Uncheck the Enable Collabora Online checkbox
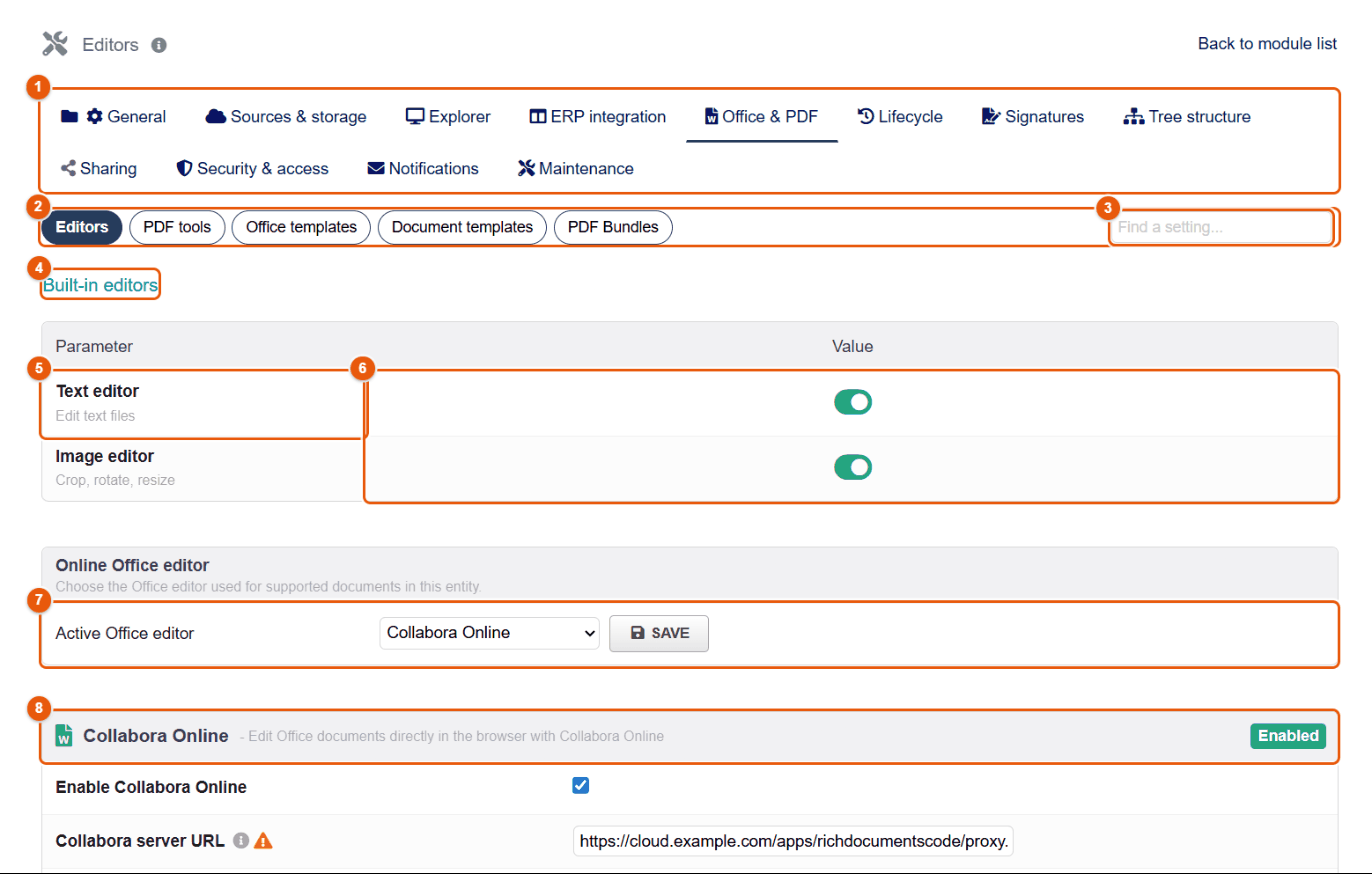This screenshot has width=1372, height=874. 581,786
